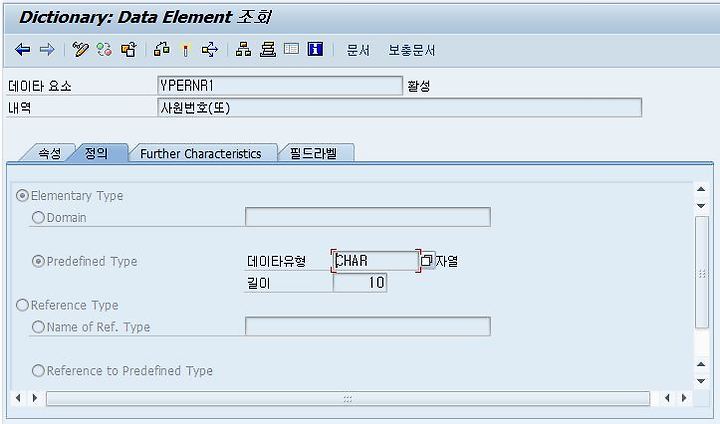Go back with the left arrow icon
This screenshot has width=720, height=424.
[22, 49]
